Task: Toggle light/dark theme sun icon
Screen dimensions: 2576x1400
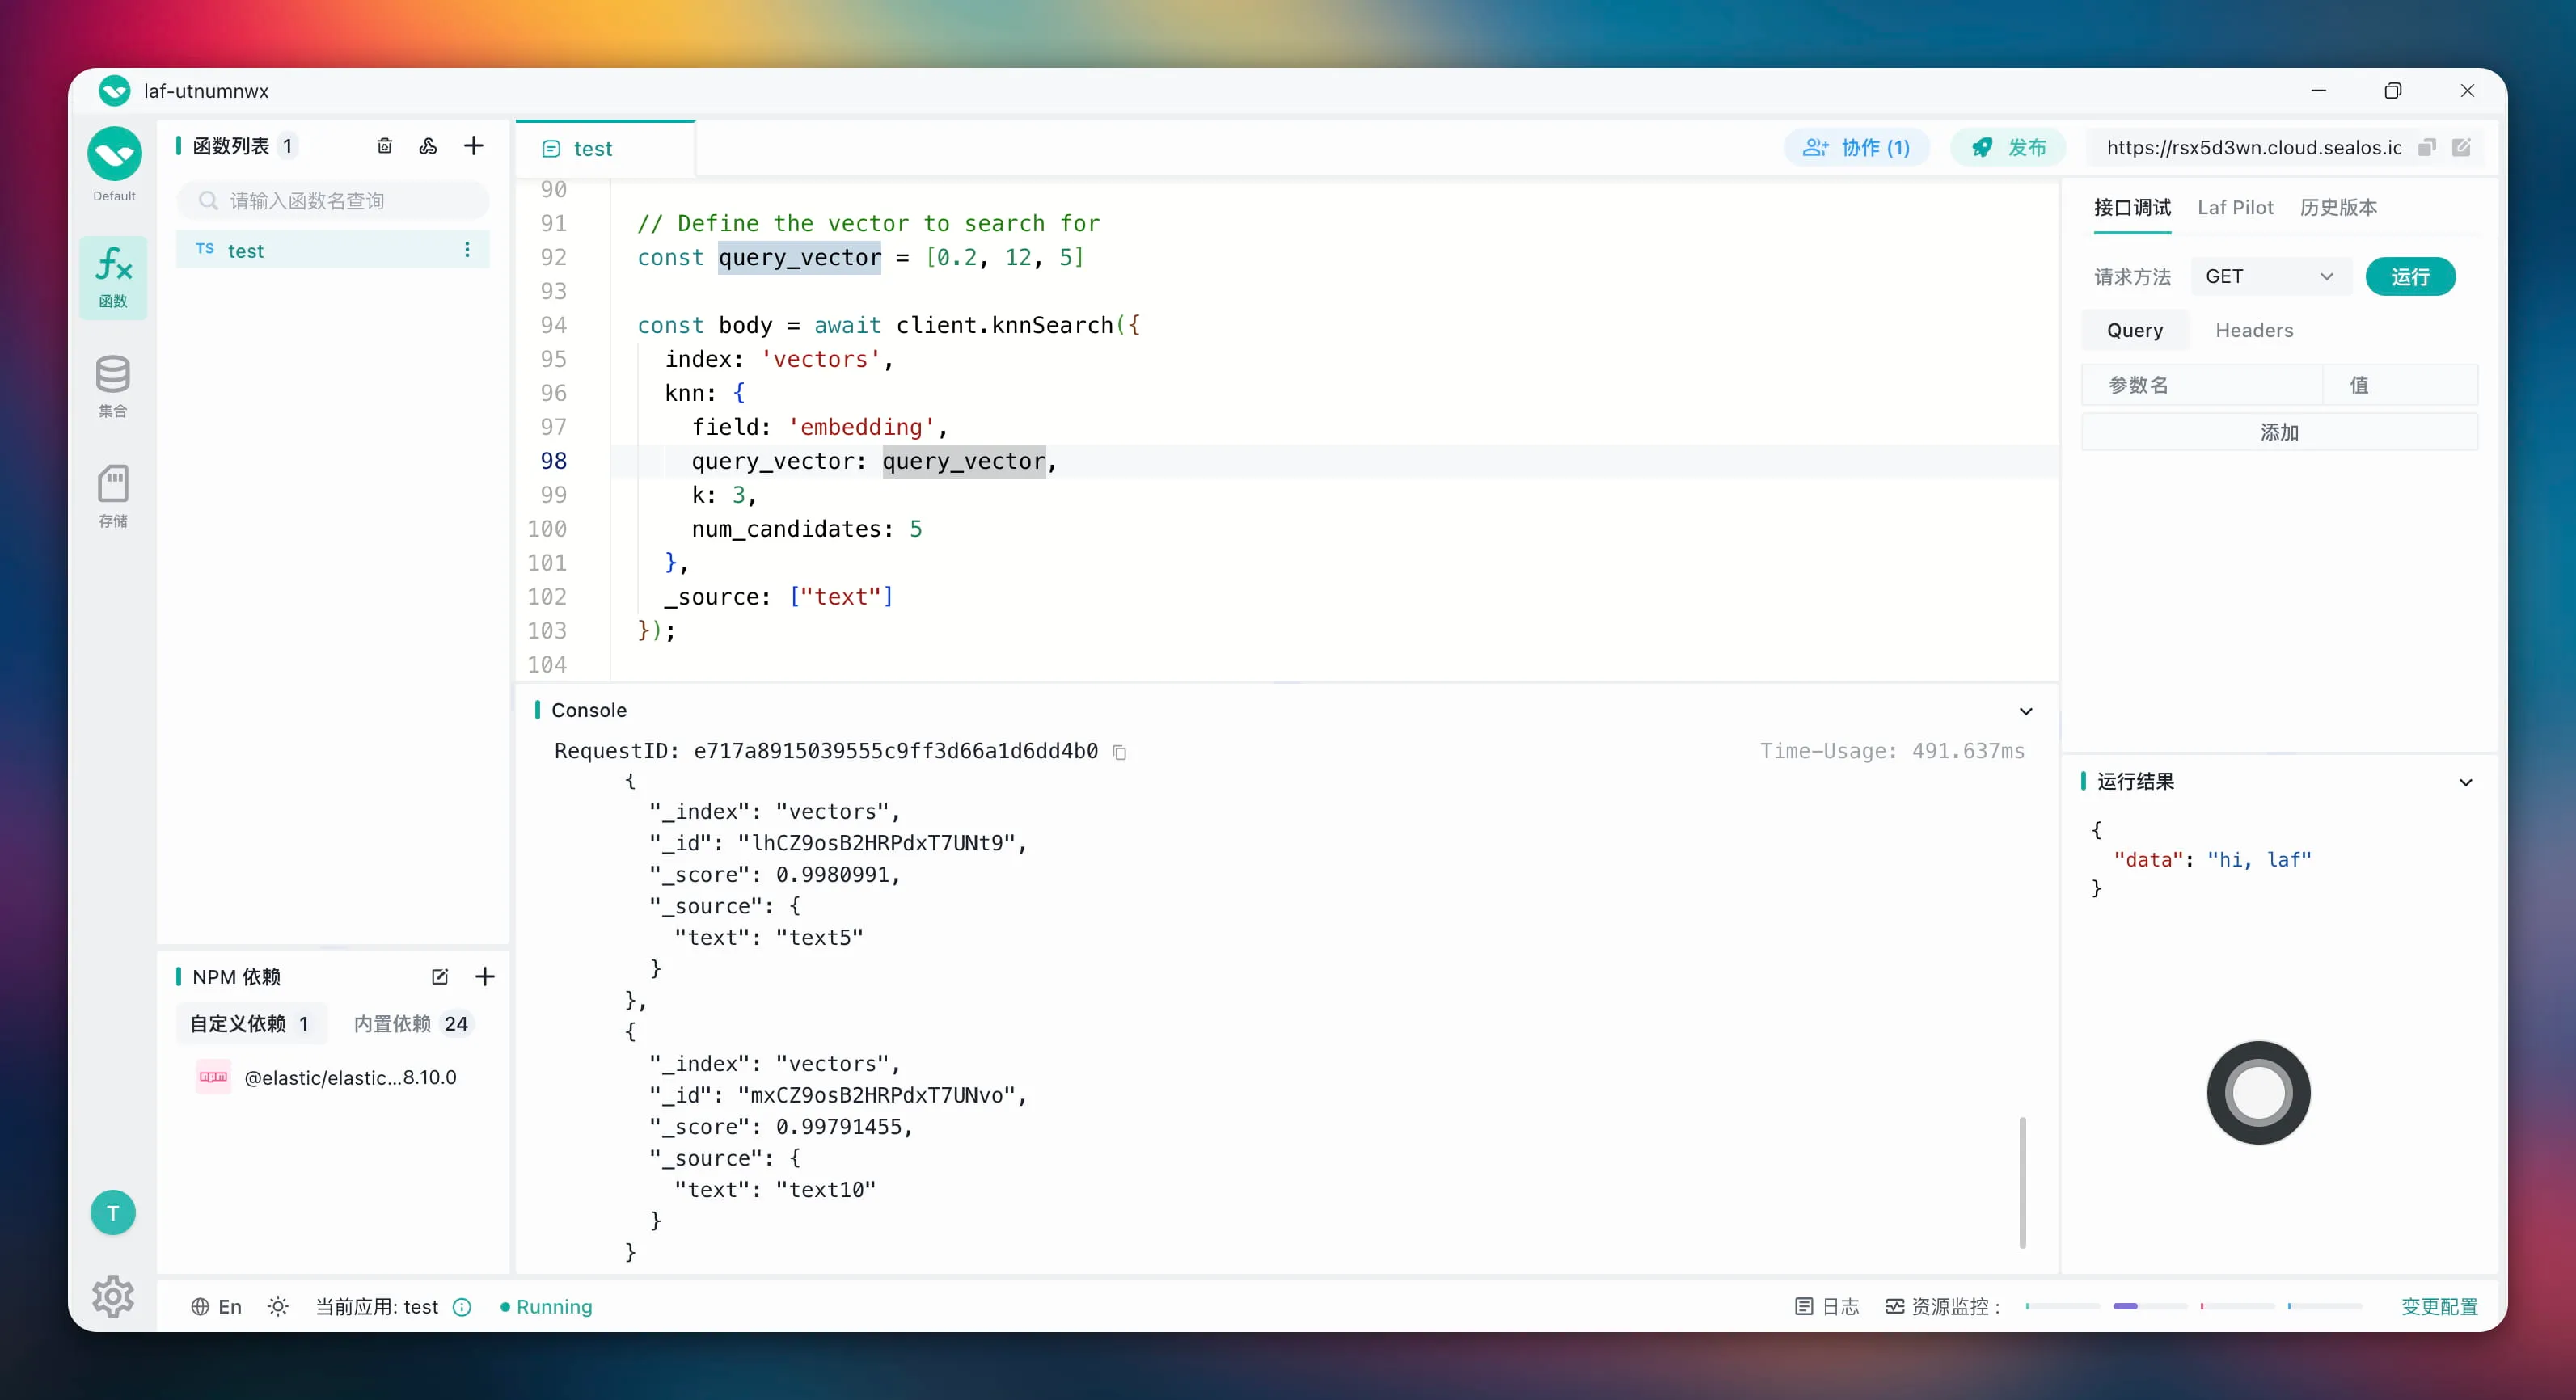Action: [x=278, y=1306]
